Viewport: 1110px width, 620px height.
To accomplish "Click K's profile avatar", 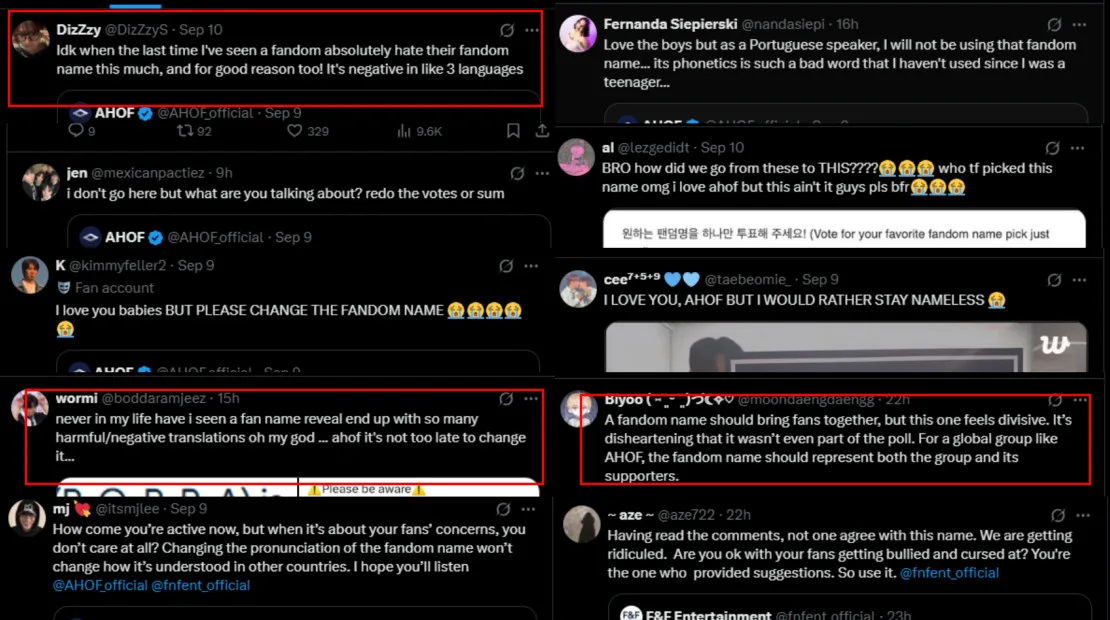I will point(30,275).
